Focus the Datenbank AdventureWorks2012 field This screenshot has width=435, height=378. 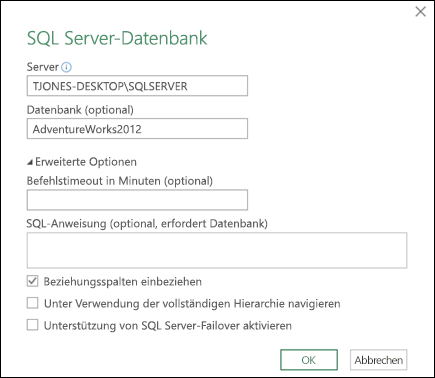click(x=137, y=129)
